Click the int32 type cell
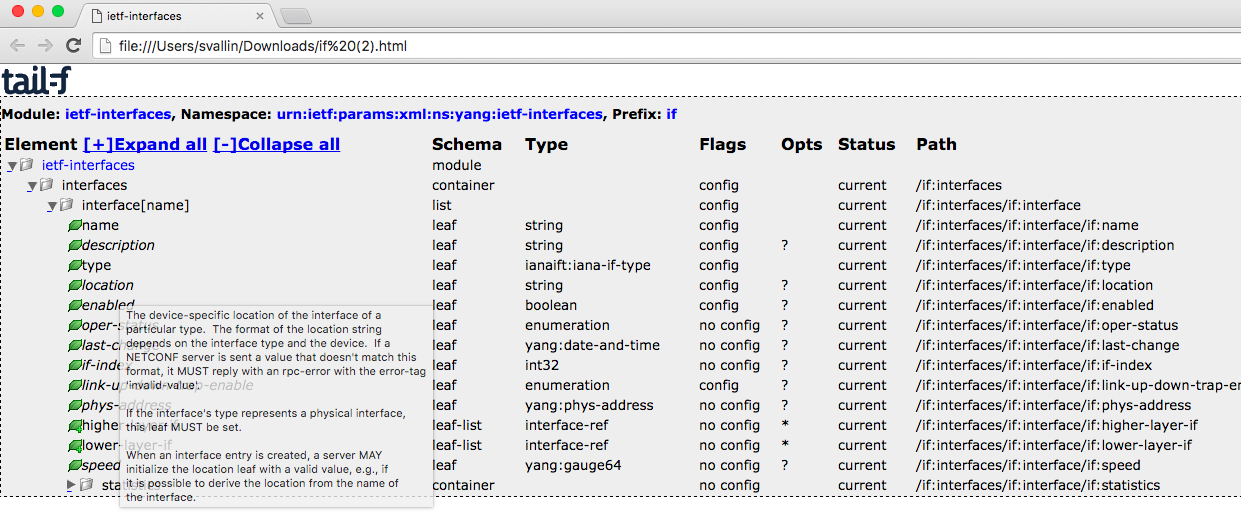1241x516 pixels. tap(542, 365)
